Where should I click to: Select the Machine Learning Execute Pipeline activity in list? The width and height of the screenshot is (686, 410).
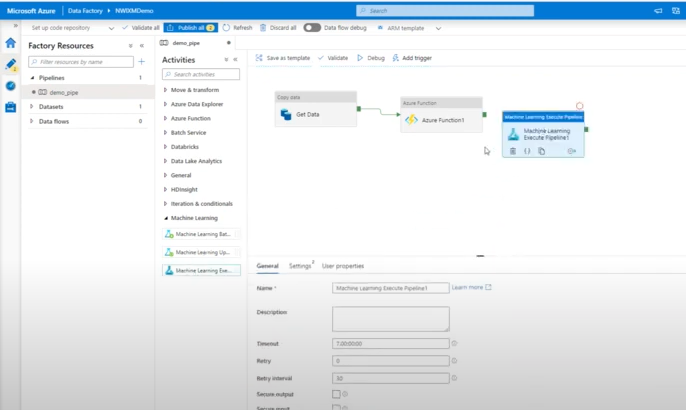click(201, 270)
